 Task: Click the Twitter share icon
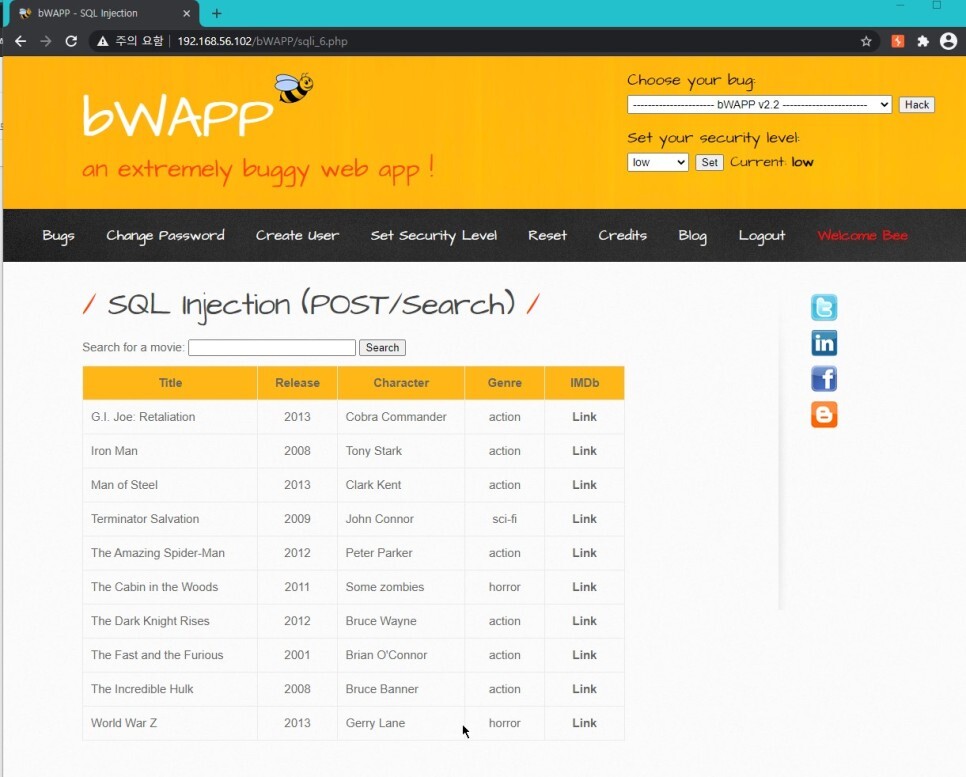click(x=824, y=307)
